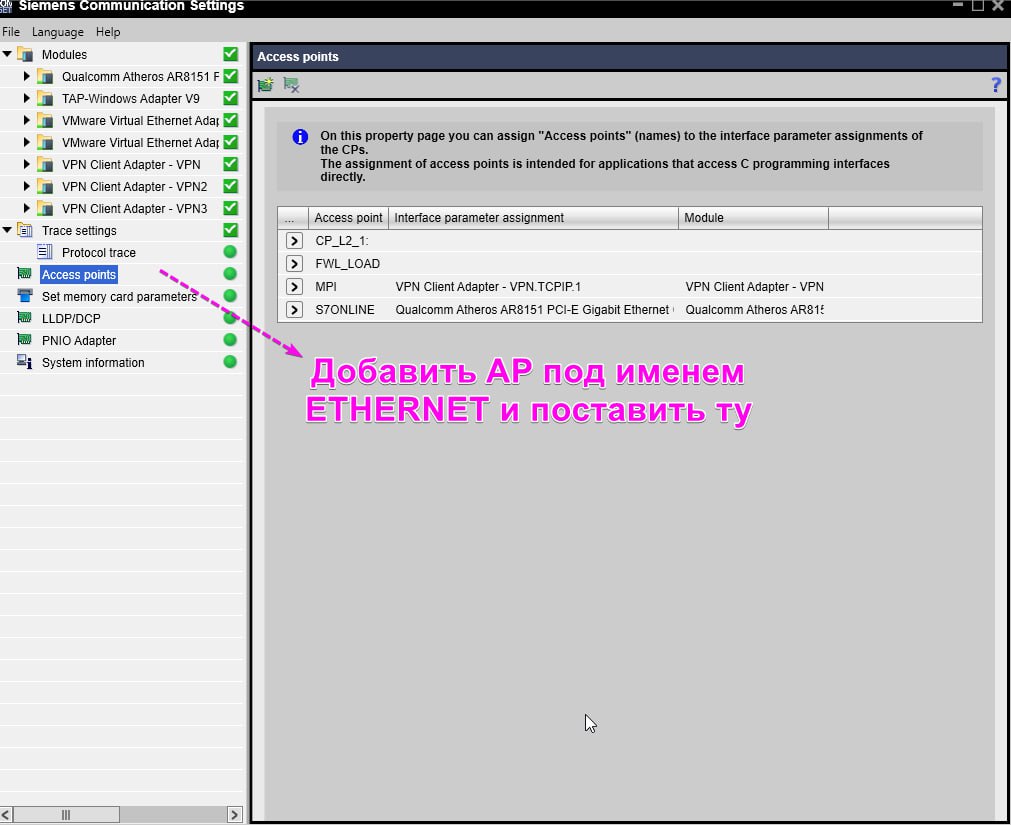Expand the VPN Client Adapter - VPN3 node
The image size is (1011, 825).
(x=26, y=208)
